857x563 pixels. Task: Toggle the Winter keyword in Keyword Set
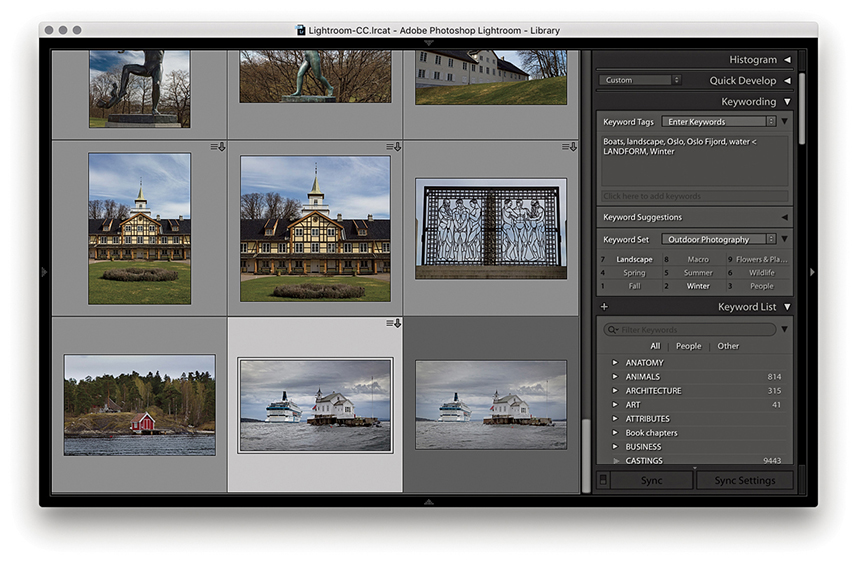698,286
